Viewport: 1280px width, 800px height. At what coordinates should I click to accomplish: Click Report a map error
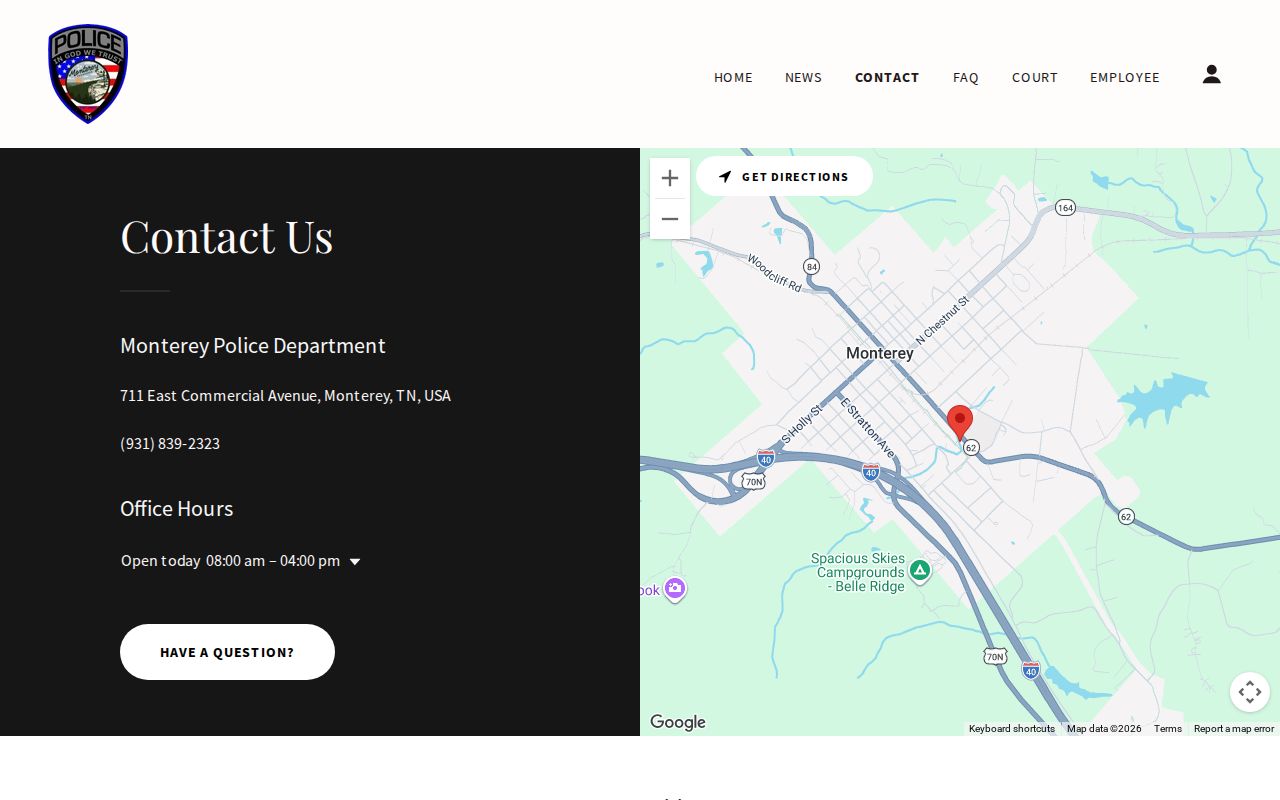tap(1234, 729)
